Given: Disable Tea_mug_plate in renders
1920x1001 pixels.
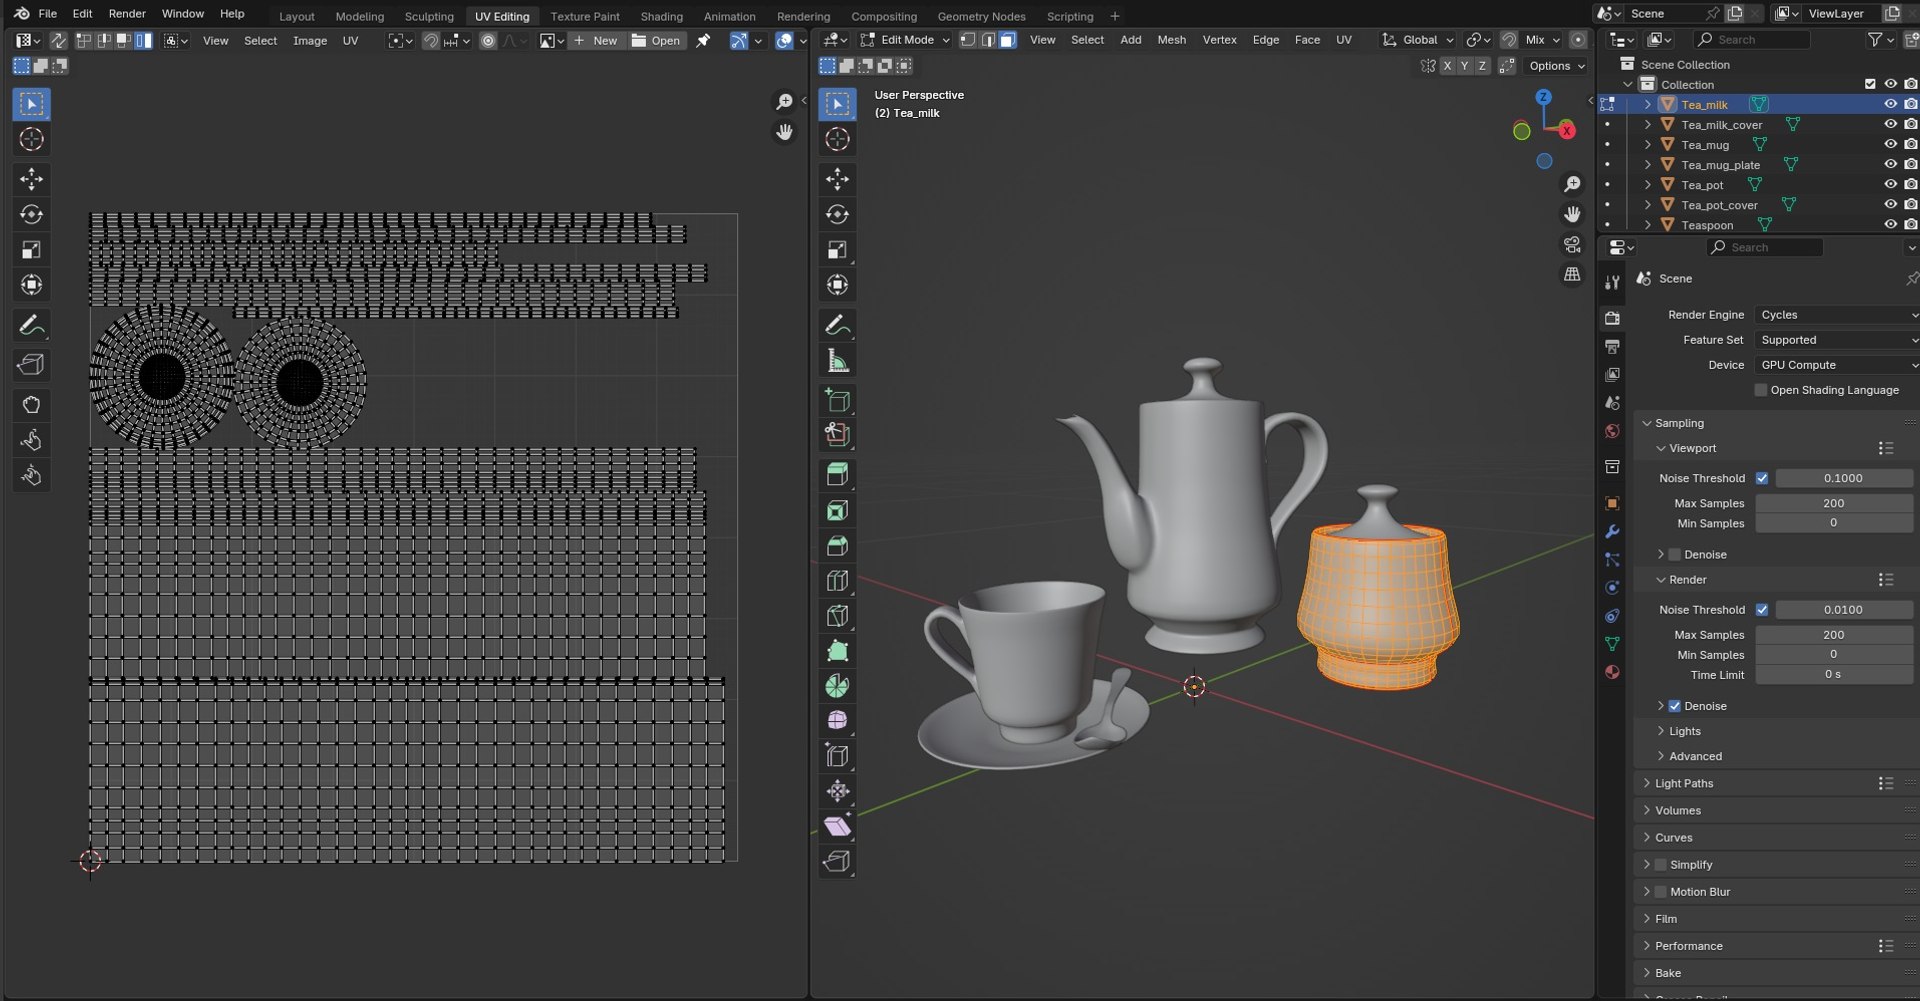Looking at the screenshot, I should click(x=1910, y=165).
